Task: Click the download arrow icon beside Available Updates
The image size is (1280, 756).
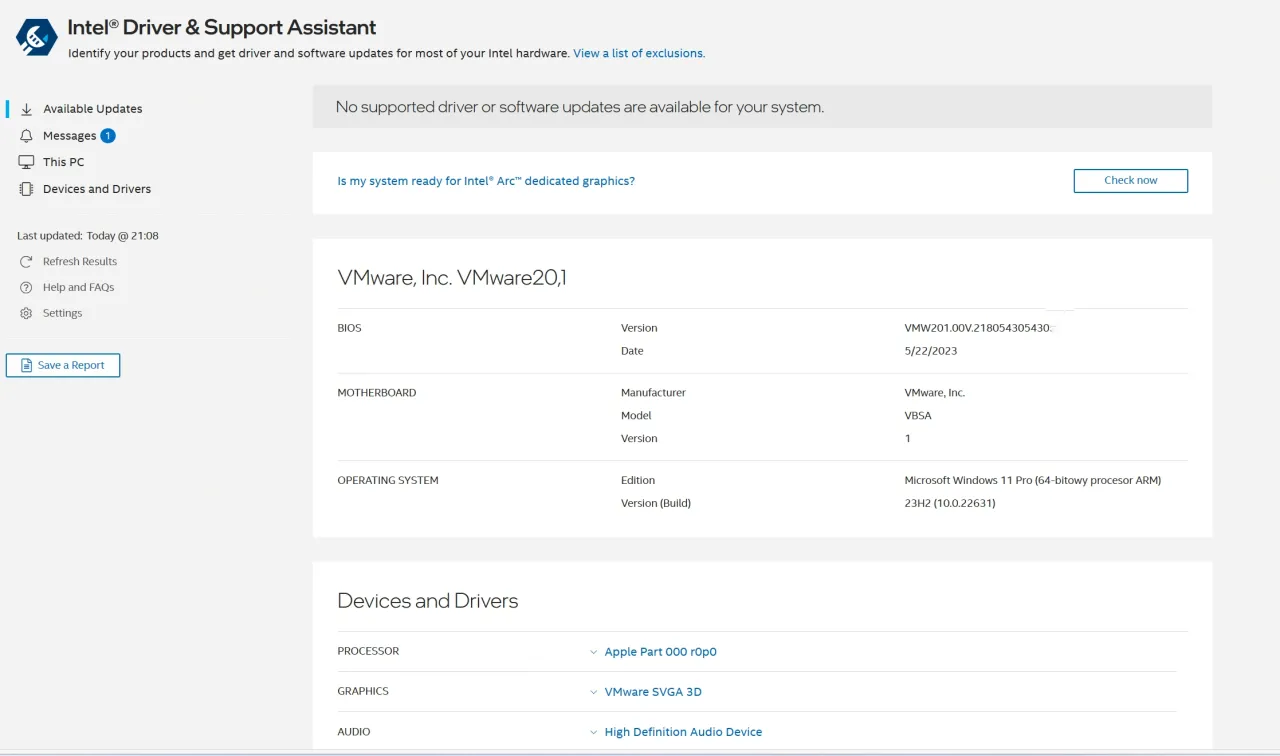Action: pos(27,109)
